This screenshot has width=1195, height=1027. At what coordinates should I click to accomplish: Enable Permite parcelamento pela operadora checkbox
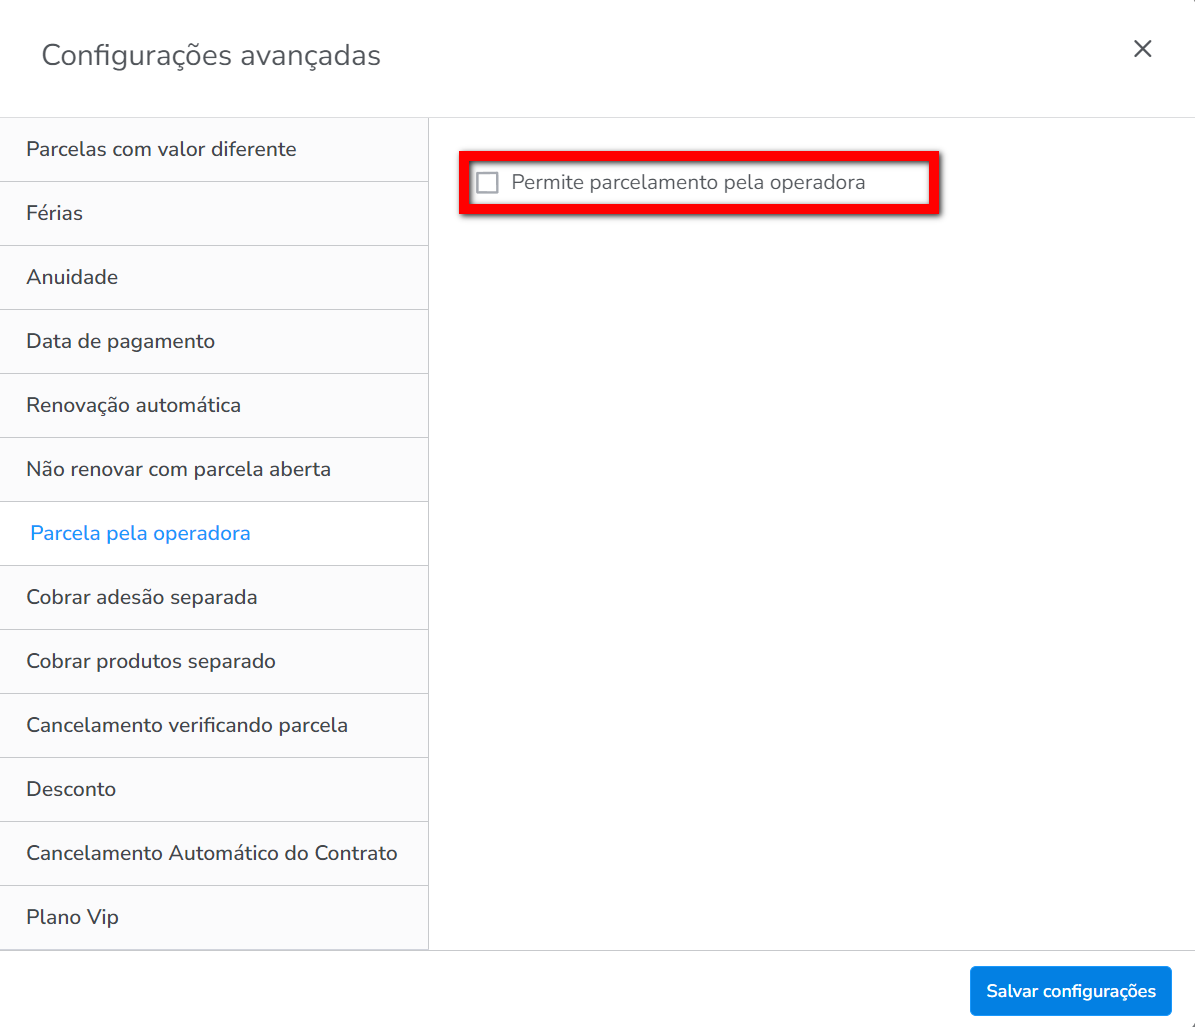pyautogui.click(x=487, y=183)
